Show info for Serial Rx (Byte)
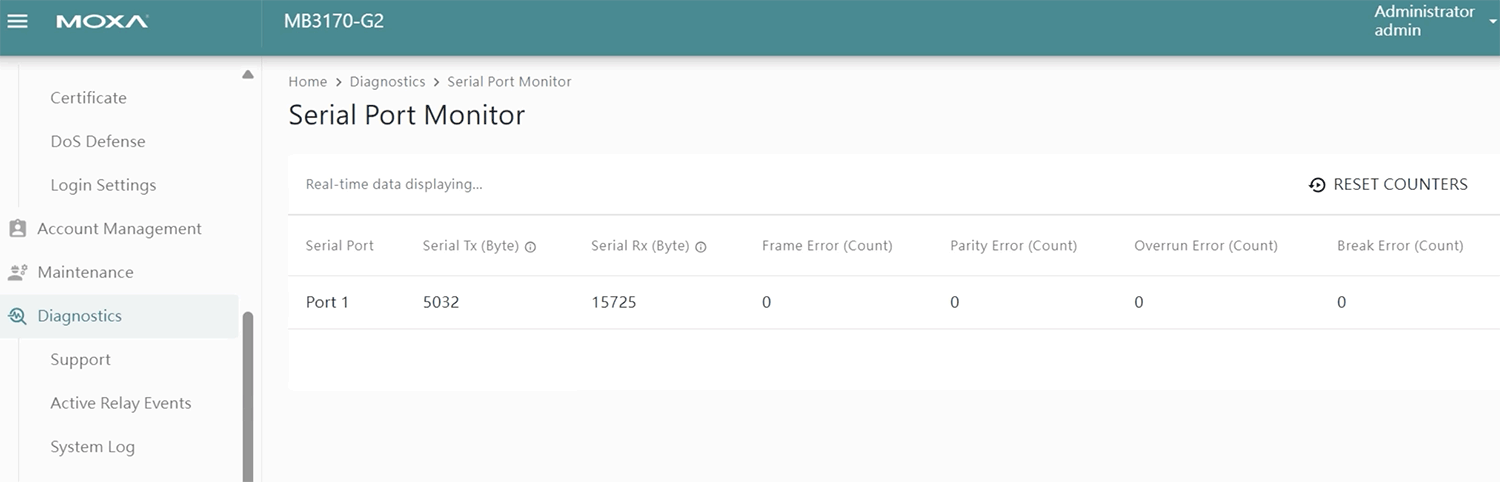Image resolution: width=1500 pixels, height=482 pixels. pos(701,247)
